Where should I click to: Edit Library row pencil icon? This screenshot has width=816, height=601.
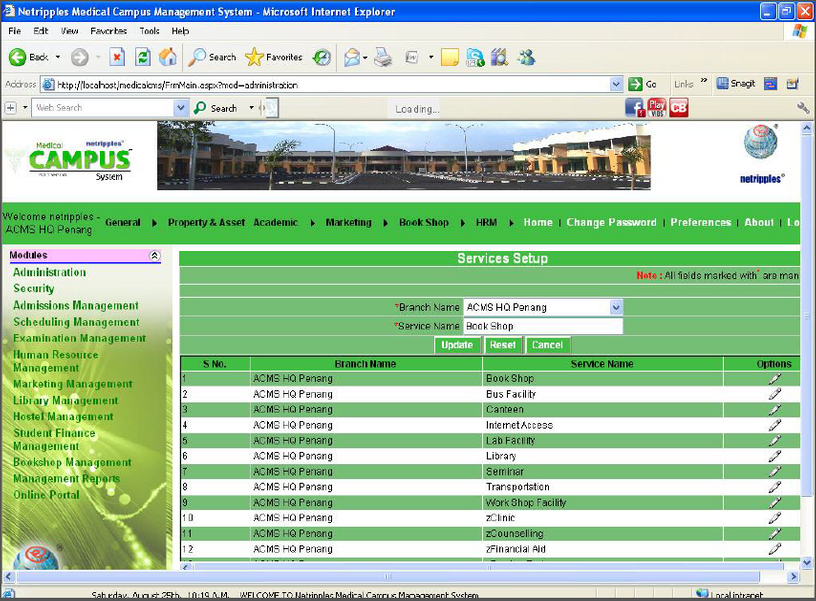pyautogui.click(x=774, y=456)
